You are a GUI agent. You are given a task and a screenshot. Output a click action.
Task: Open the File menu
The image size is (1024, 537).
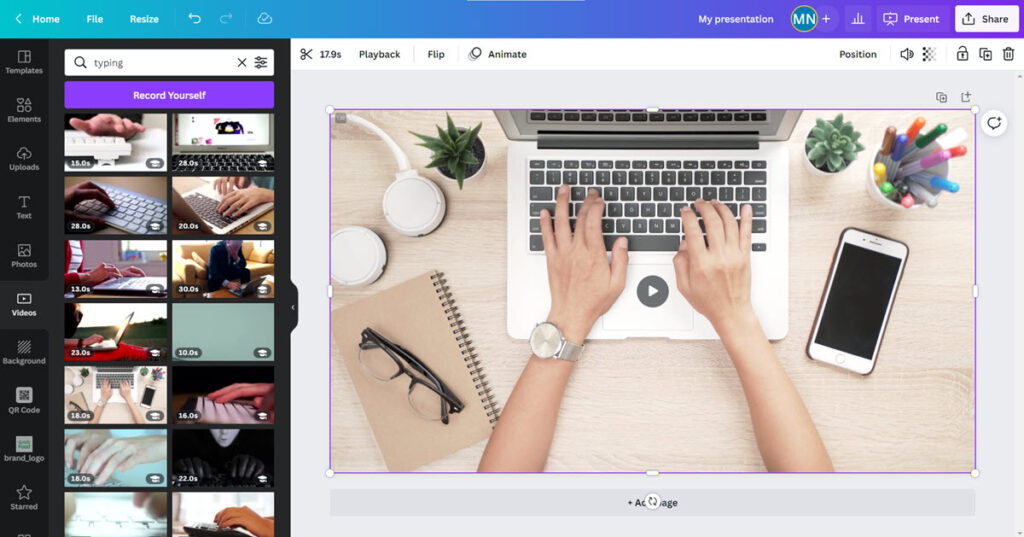(95, 19)
